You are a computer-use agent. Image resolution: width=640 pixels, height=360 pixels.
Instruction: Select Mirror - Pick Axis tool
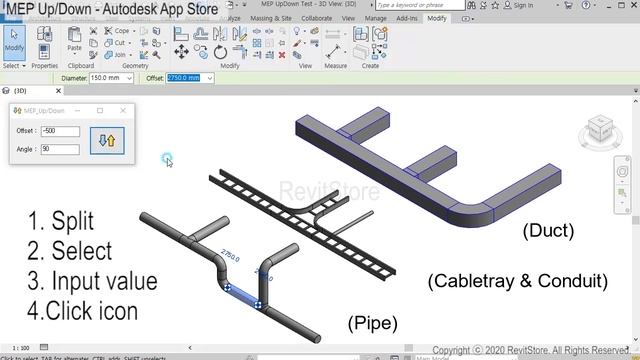220,34
